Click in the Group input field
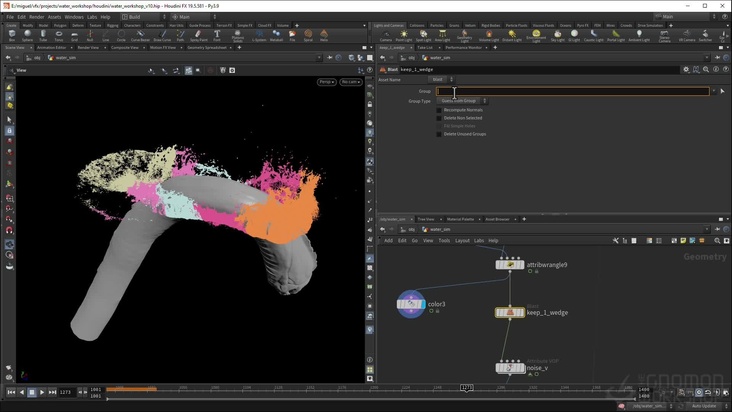732x412 pixels. tap(572, 91)
